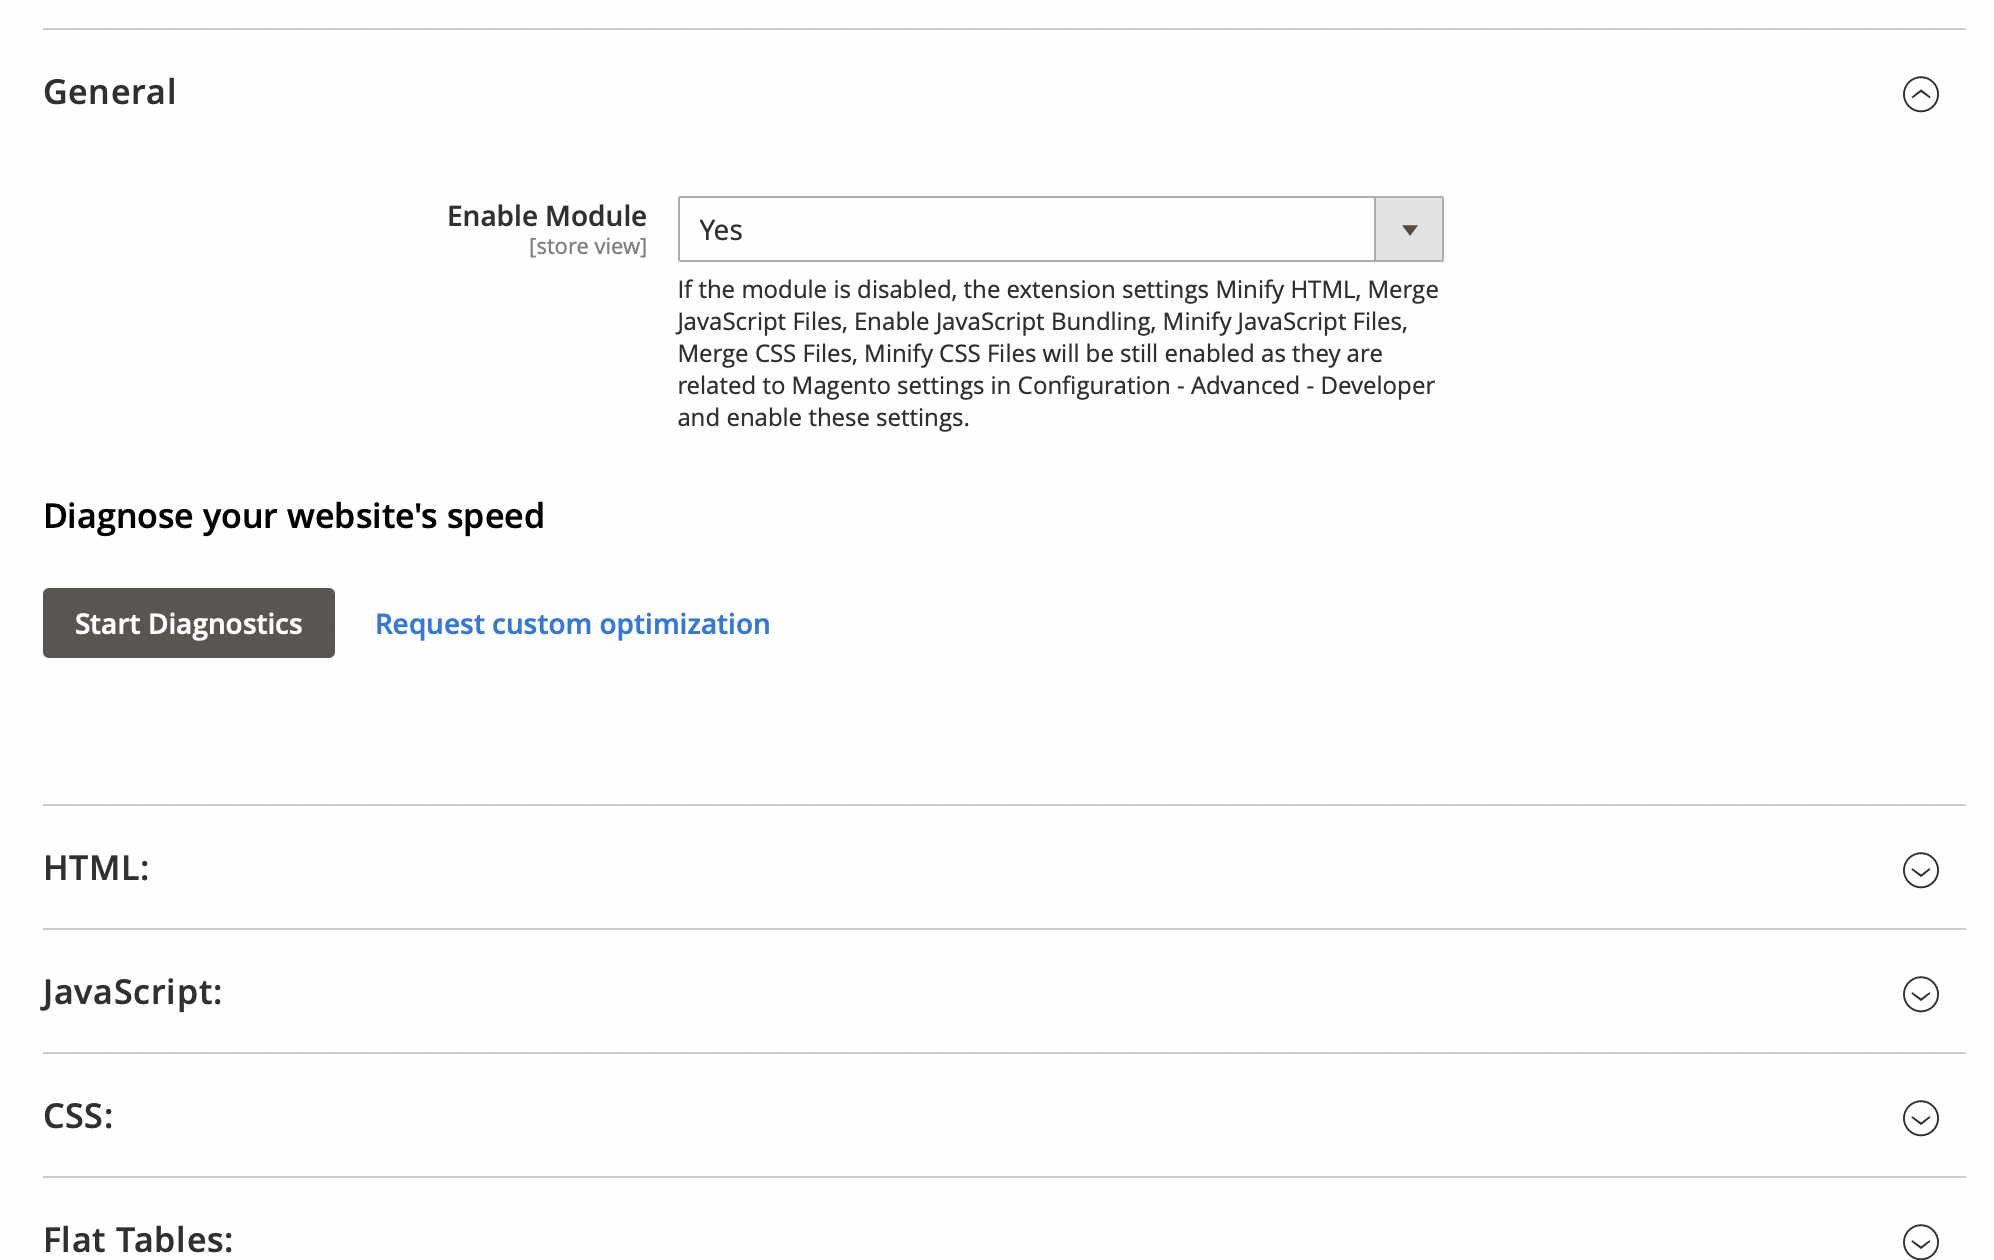1994x1260 pixels.
Task: Click the Diagnose your website's speed heading
Action: coord(294,516)
